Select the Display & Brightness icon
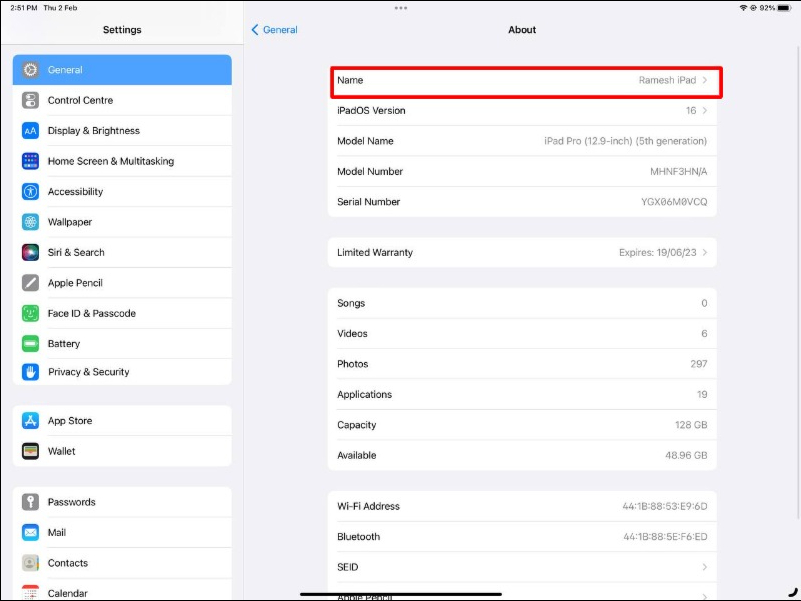The width and height of the screenshot is (801, 601). coord(30,130)
